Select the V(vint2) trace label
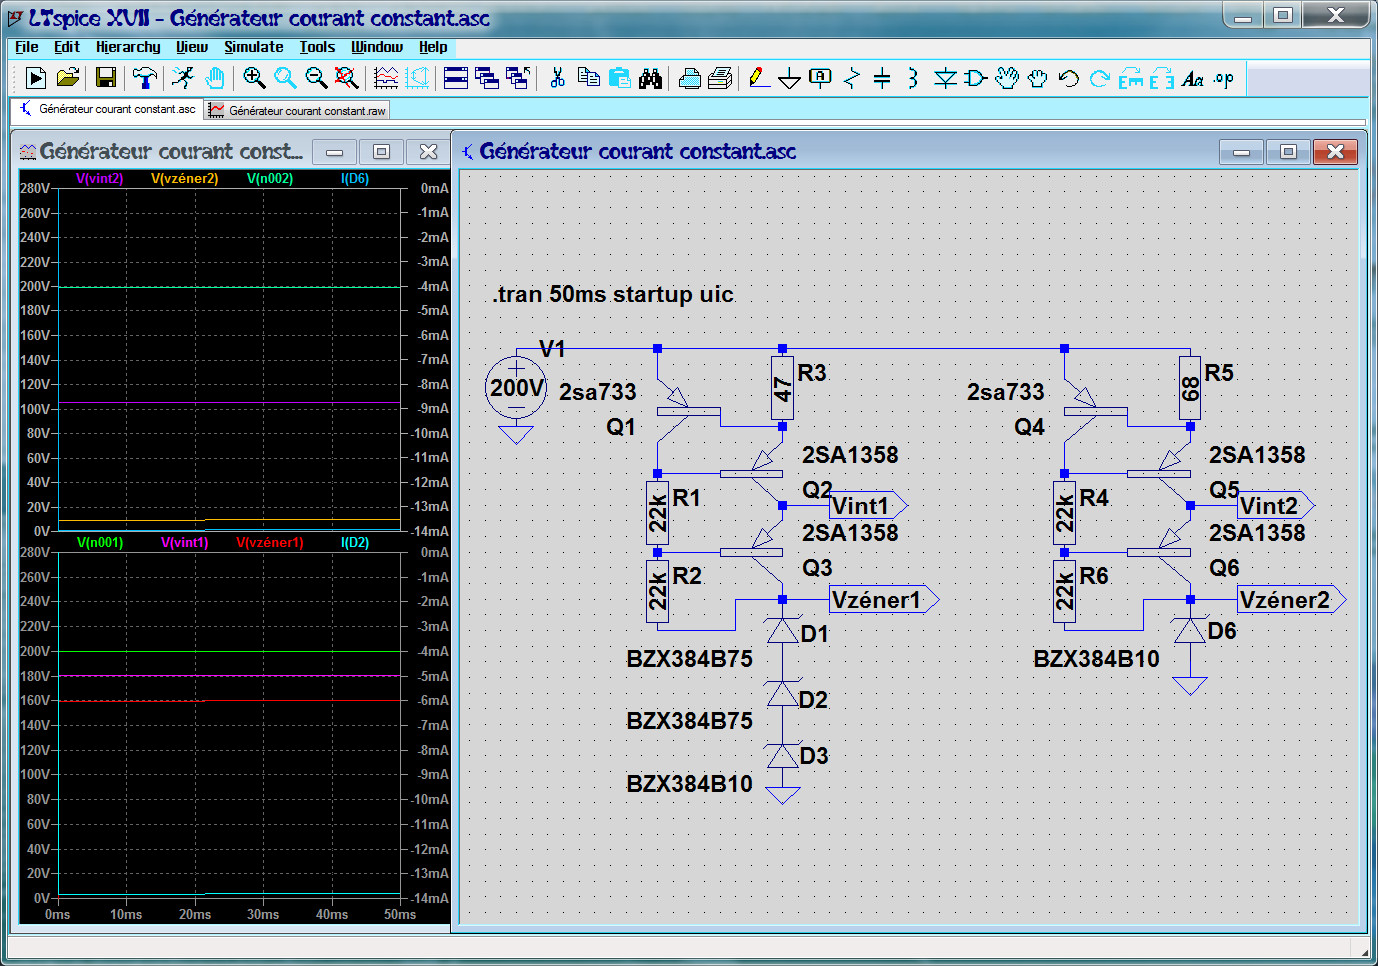Screen dimensions: 1378x966 pos(100,179)
